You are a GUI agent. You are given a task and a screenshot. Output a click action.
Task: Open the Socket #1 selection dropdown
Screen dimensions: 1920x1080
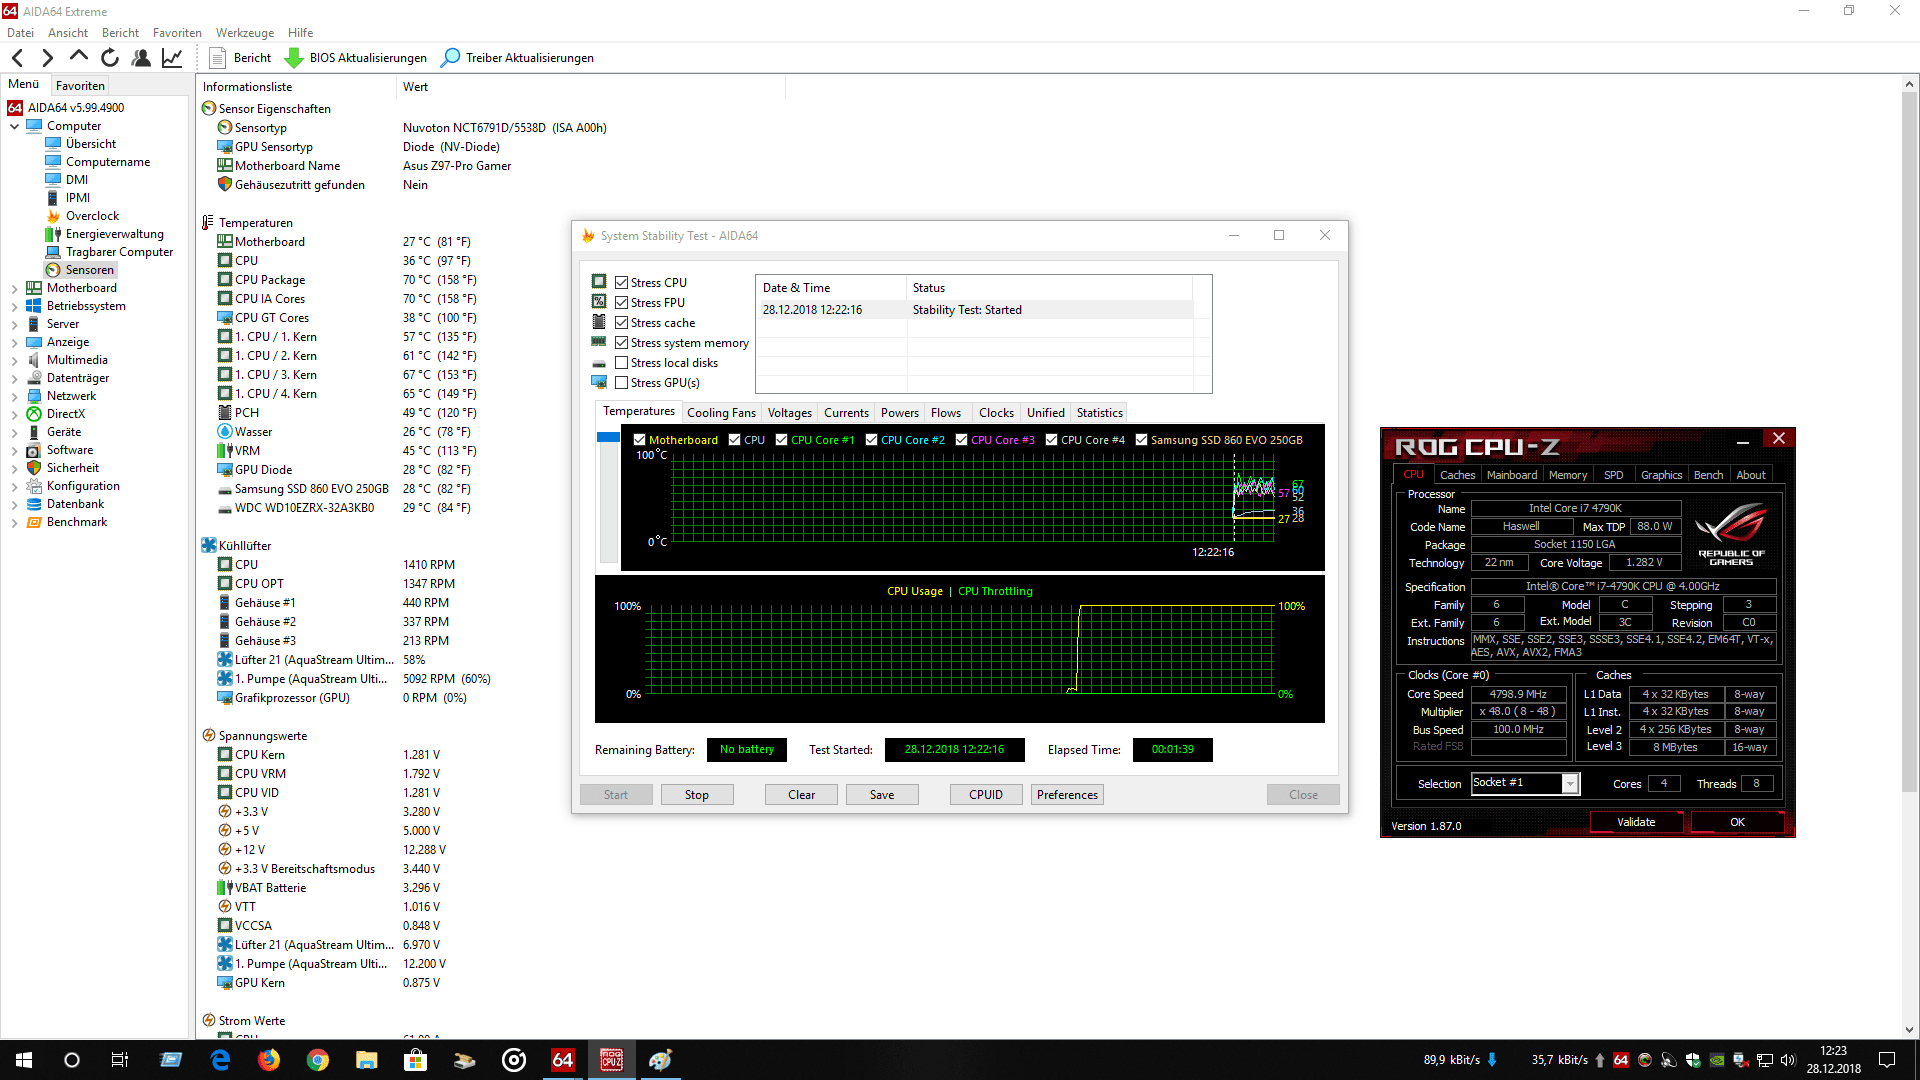1570,784
